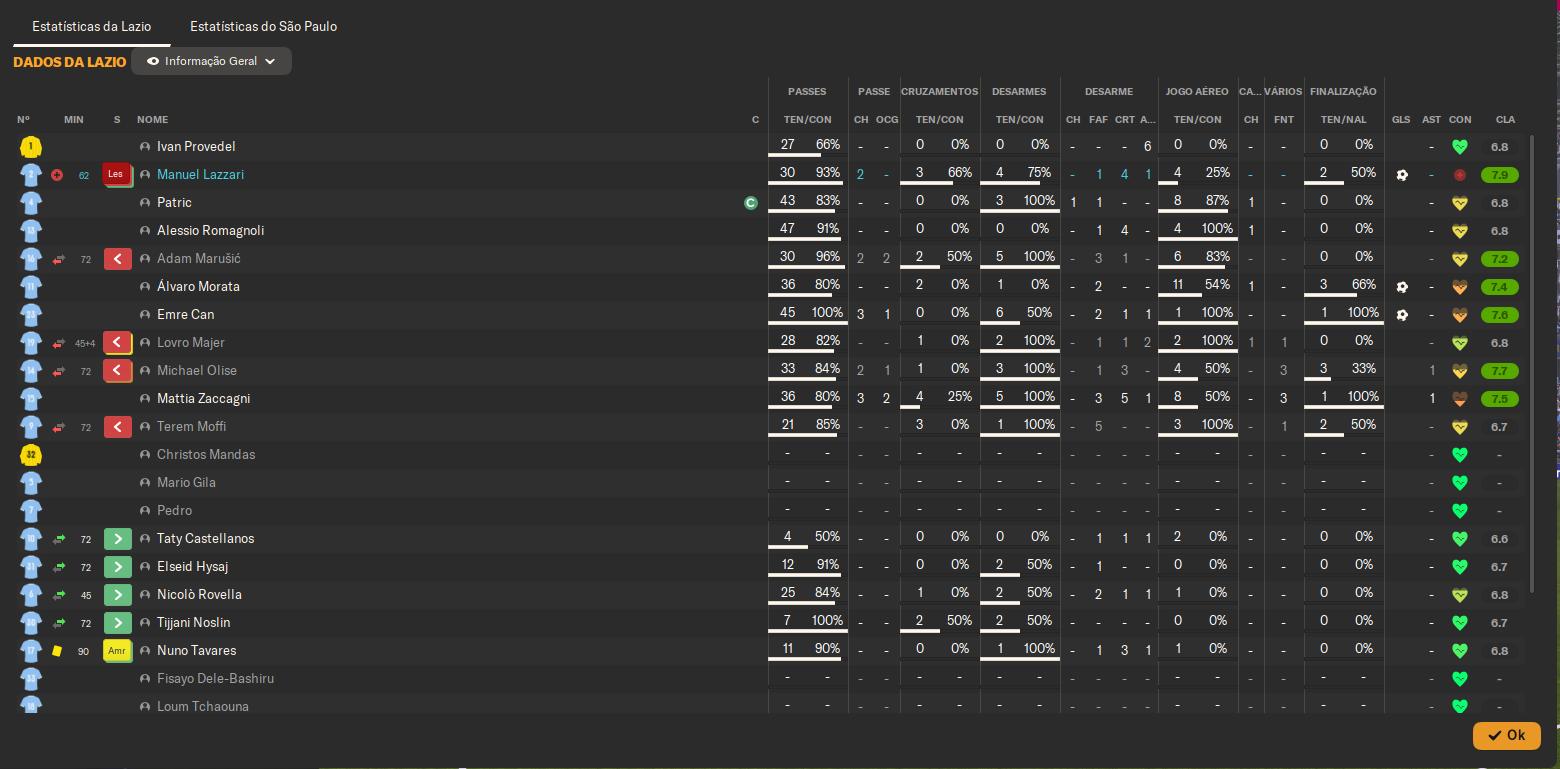This screenshot has width=1560, height=769.
Task: Click Michael Olise's 7.7 rating badge
Action: pyautogui.click(x=1499, y=371)
